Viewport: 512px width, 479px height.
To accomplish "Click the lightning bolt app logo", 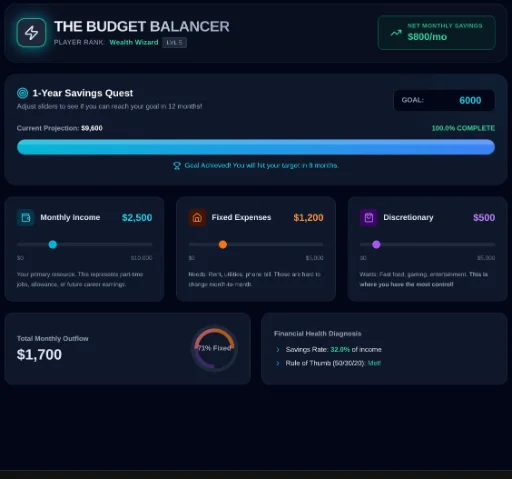I will (31, 33).
